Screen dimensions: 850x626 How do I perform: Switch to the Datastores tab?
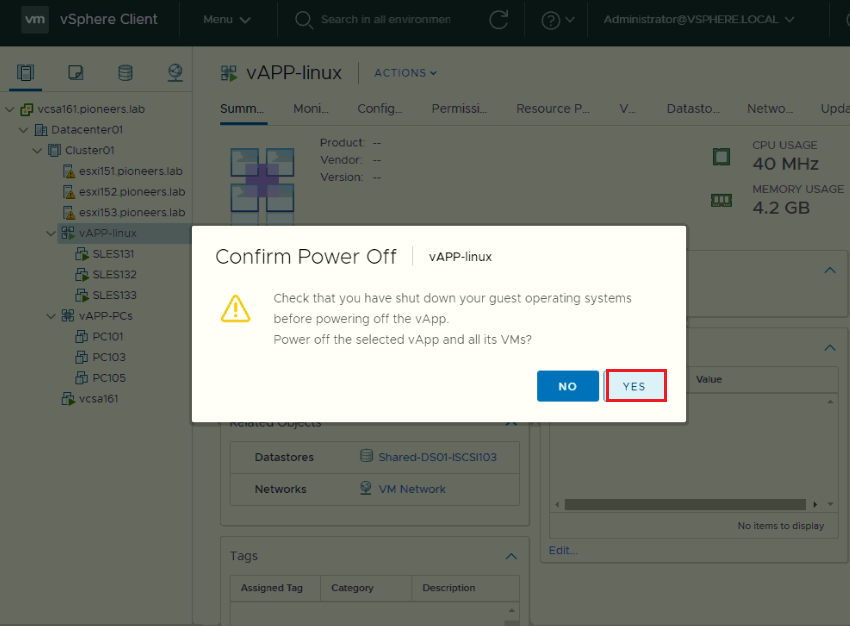point(693,109)
